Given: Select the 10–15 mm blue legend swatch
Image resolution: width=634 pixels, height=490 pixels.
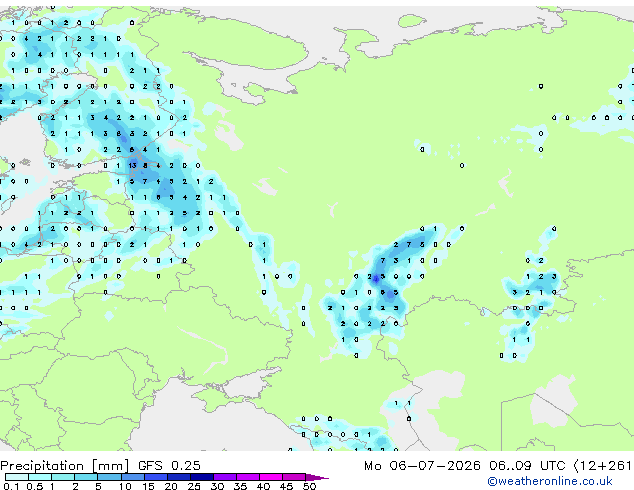Looking at the screenshot, I should click(x=133, y=477).
